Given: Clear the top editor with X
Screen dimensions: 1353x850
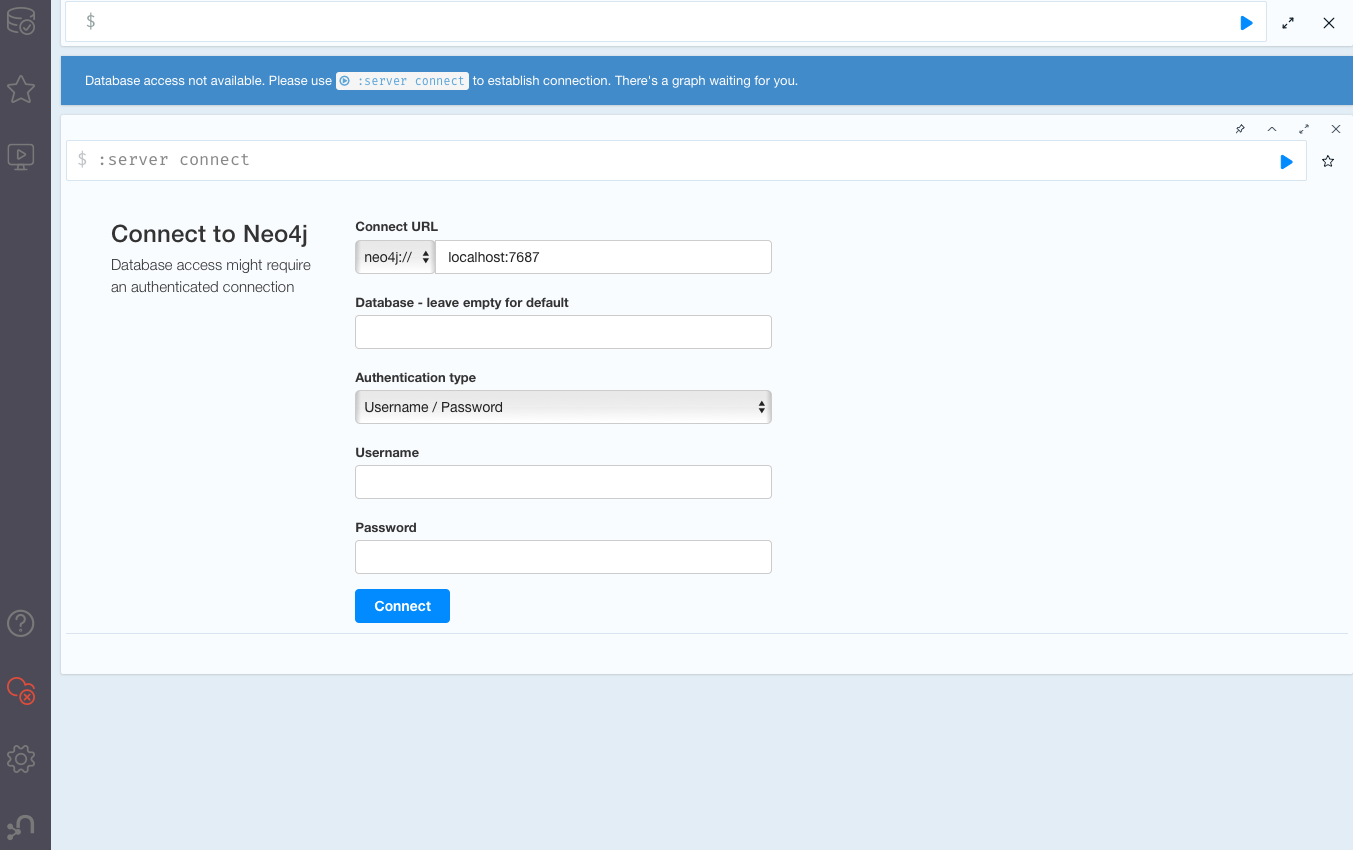Looking at the screenshot, I should tap(1329, 22).
